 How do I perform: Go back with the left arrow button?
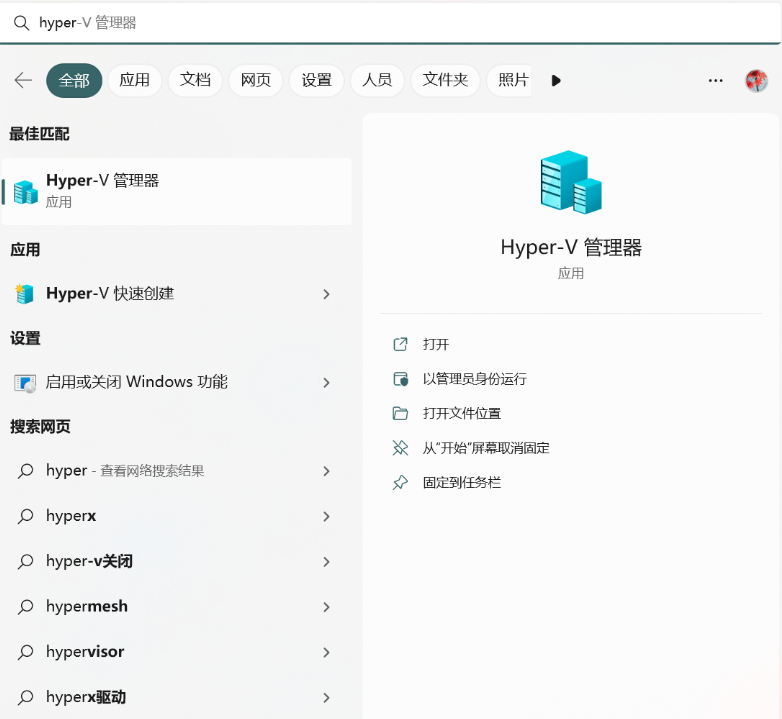click(23, 80)
